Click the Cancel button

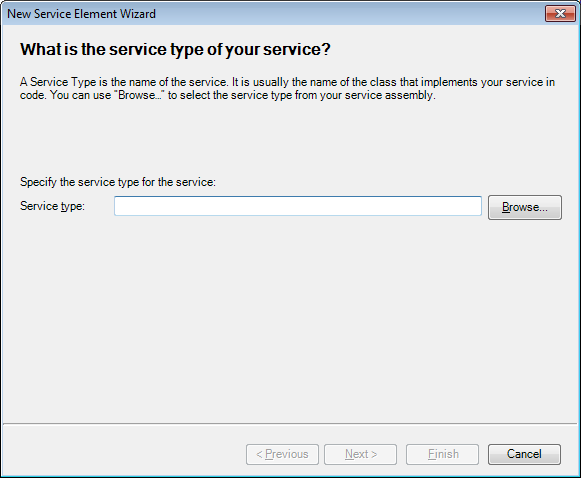click(524, 454)
